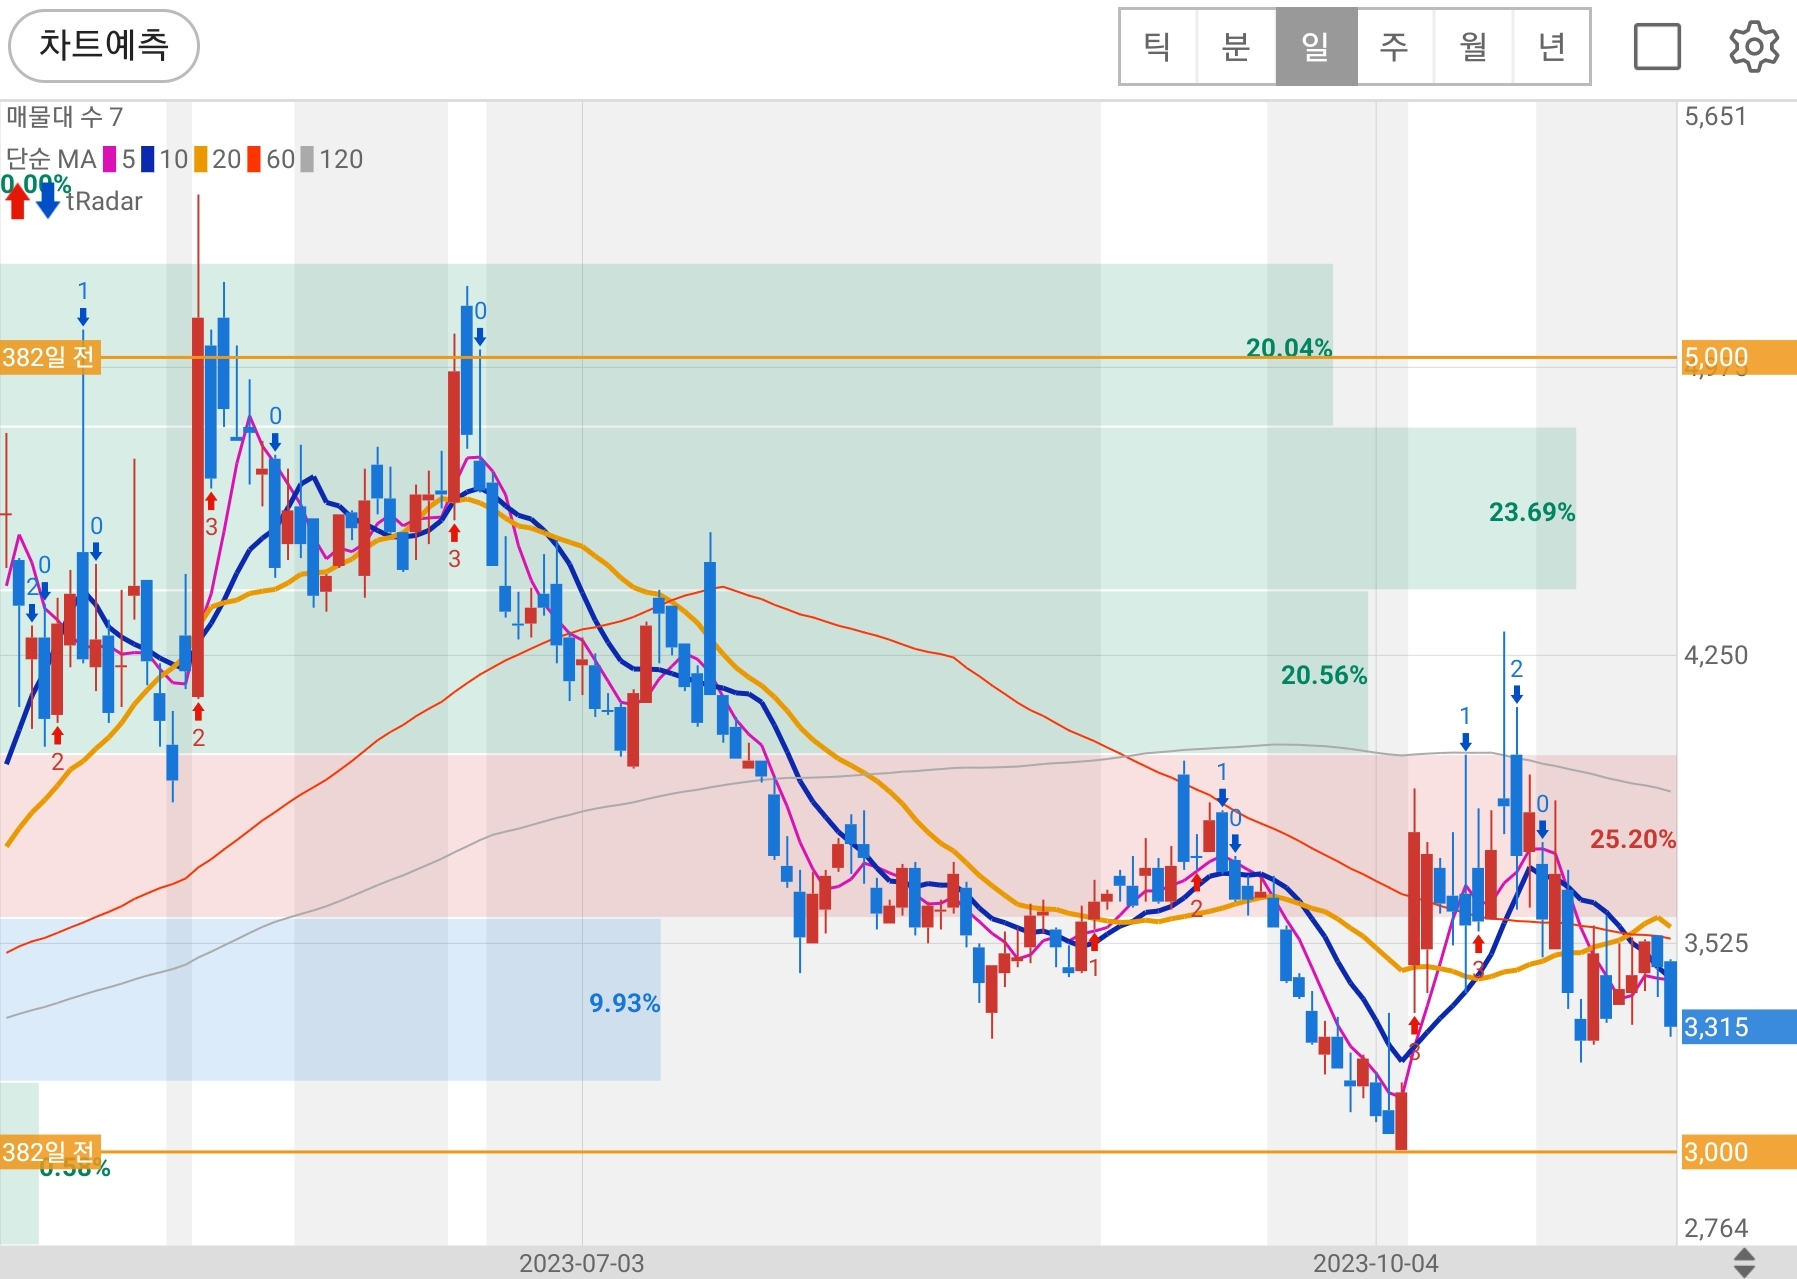Image resolution: width=1797 pixels, height=1279 pixels.
Task: Click the red up arrow tRadar icon
Action: click(17, 201)
